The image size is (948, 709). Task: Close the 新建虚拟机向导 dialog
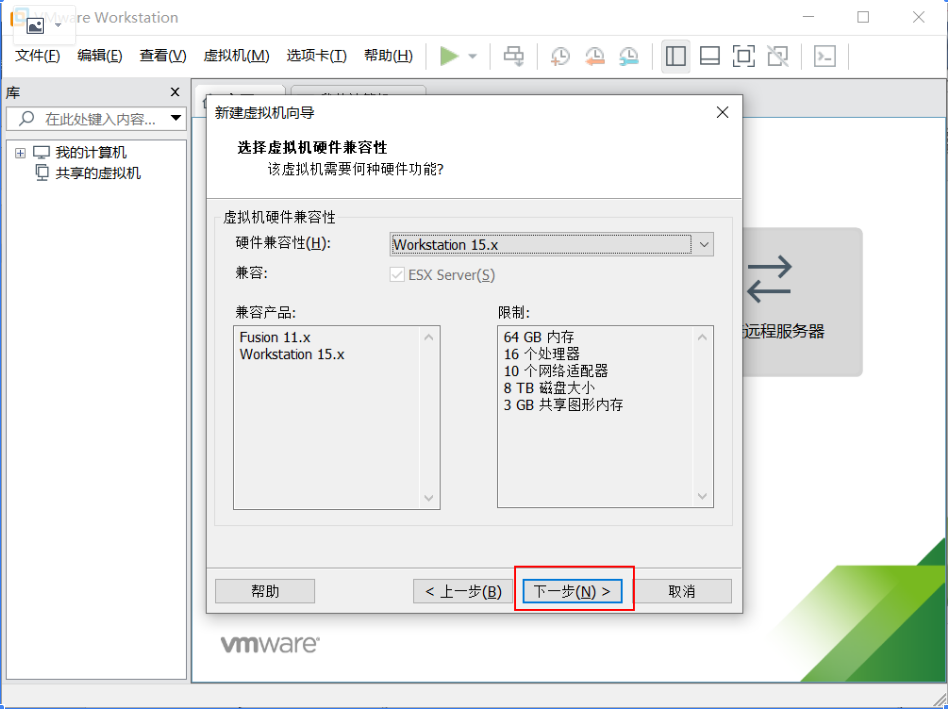click(722, 112)
